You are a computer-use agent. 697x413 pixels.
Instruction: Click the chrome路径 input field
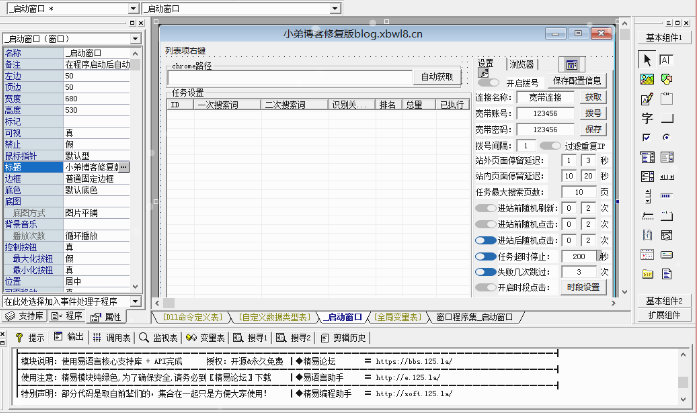[x=290, y=77]
